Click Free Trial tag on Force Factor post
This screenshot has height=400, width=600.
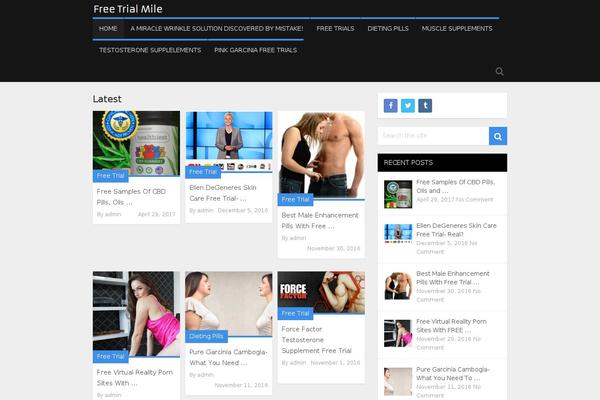click(295, 313)
